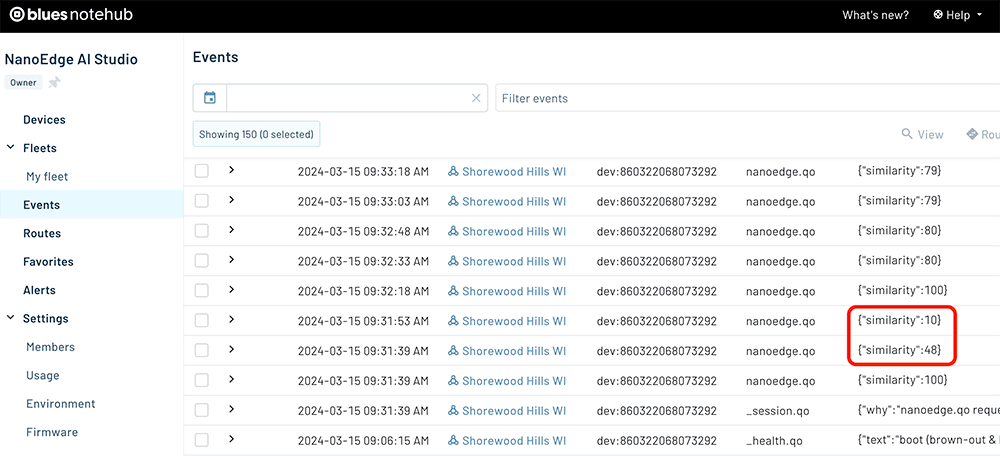
Task: Open Alerts in the sidebar
Action: coord(39,290)
